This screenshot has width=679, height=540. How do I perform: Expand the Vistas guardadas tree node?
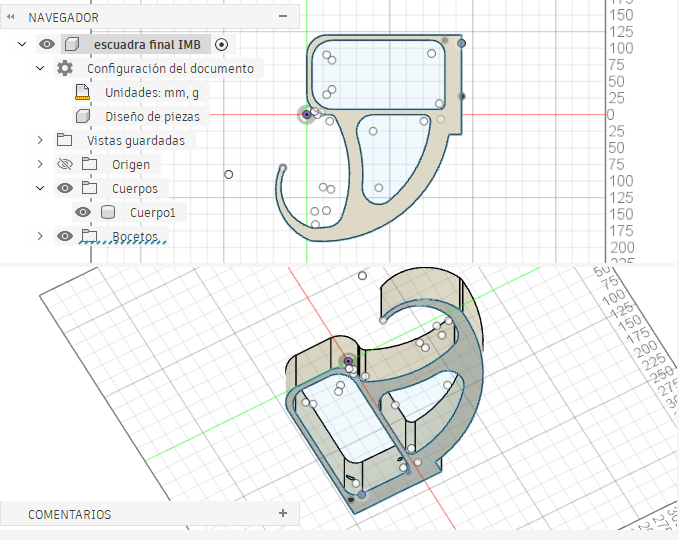click(40, 140)
